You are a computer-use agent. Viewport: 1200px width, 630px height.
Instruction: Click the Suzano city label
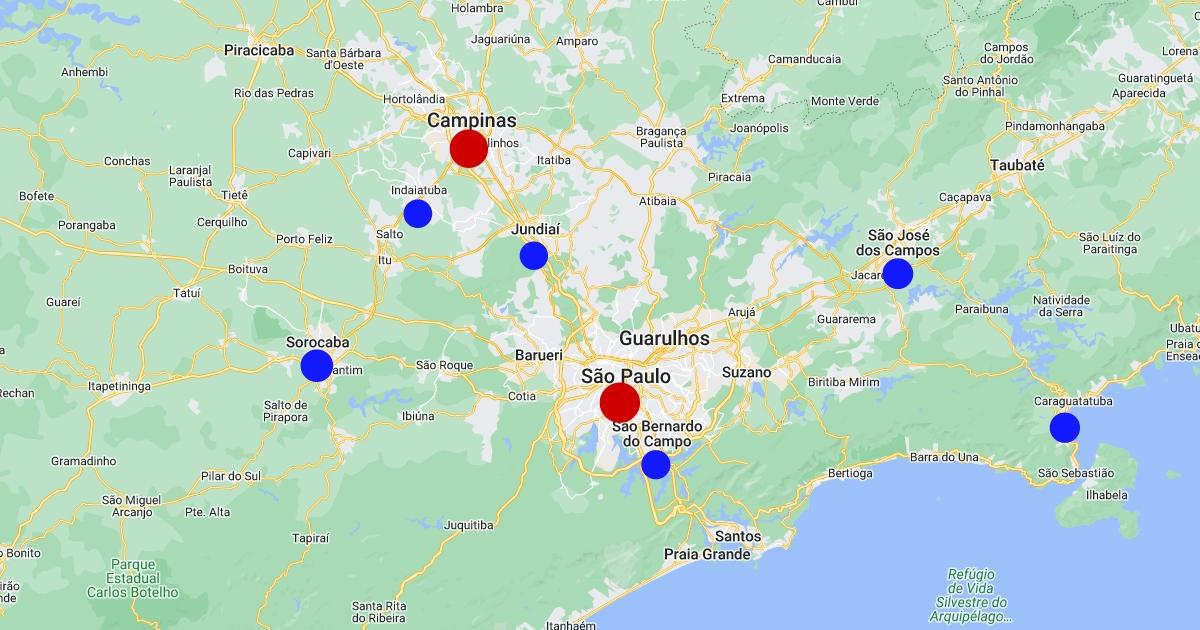[746, 372]
